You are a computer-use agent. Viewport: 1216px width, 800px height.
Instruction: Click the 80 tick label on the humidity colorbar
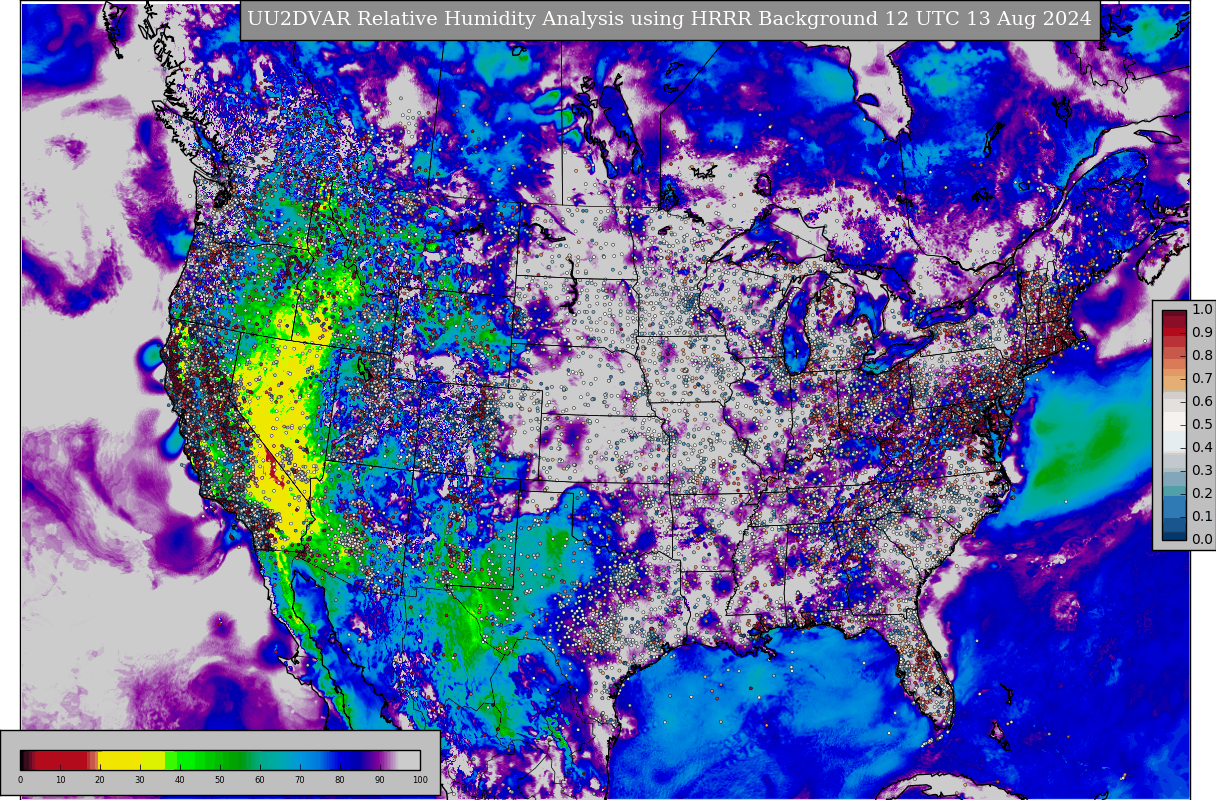coord(340,780)
